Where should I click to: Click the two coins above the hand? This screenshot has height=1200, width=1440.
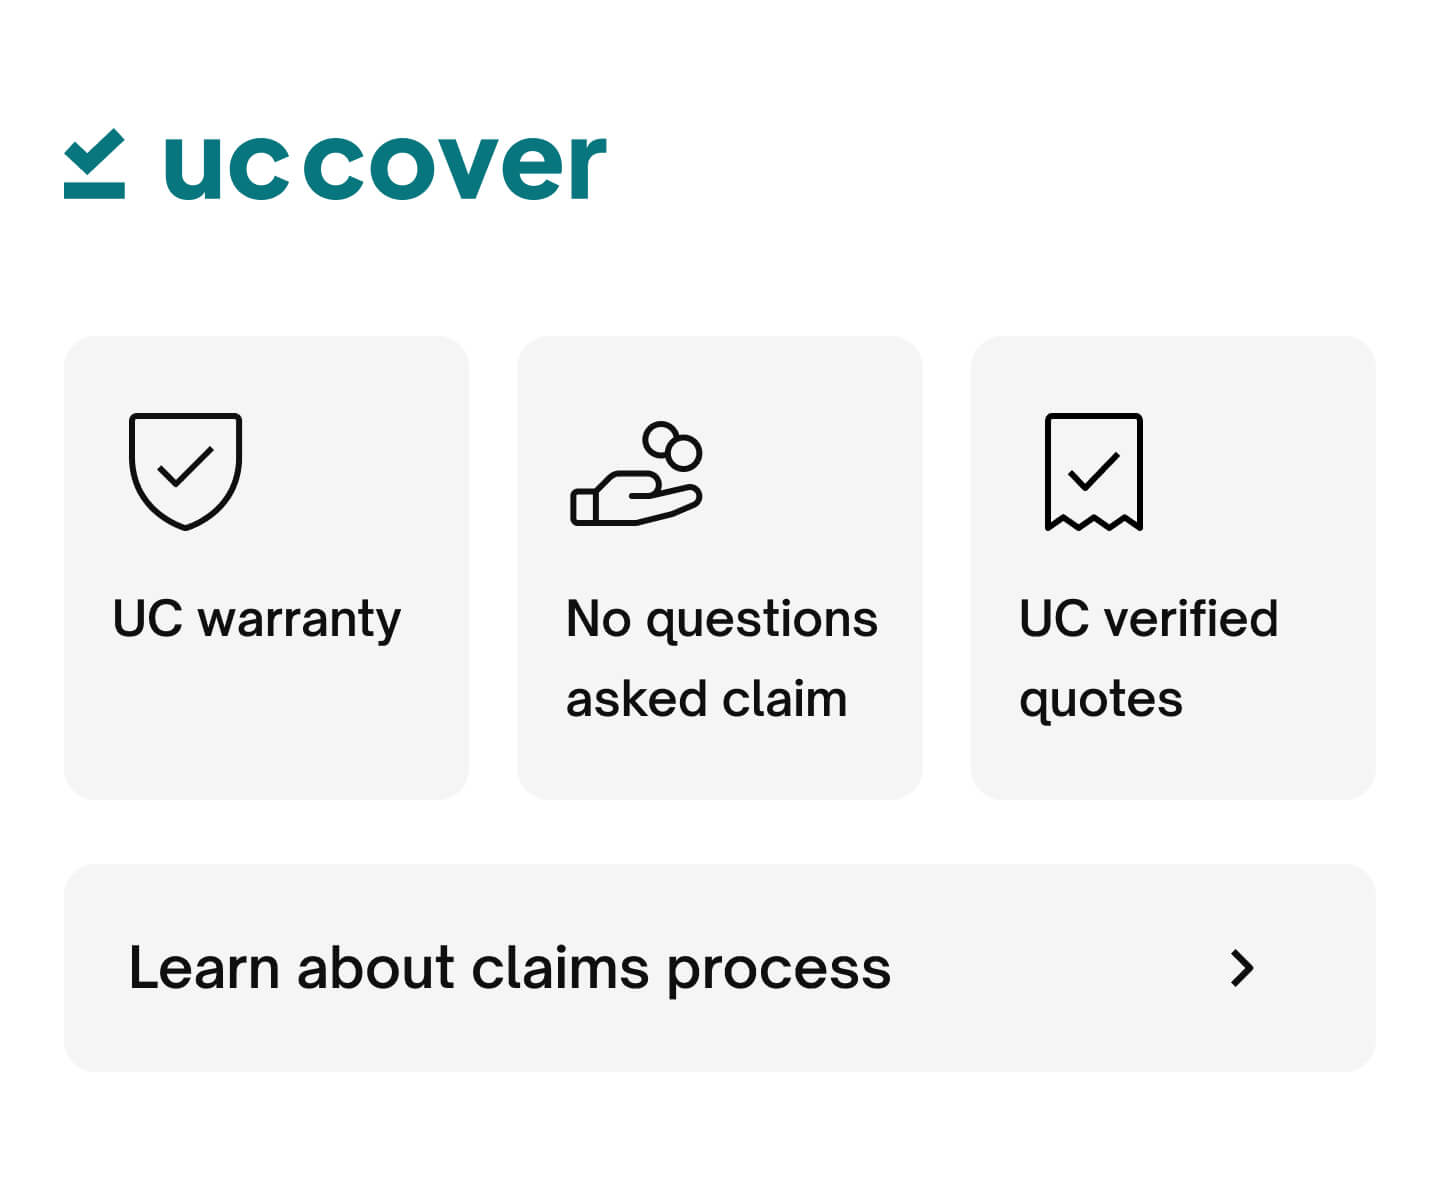point(673,445)
